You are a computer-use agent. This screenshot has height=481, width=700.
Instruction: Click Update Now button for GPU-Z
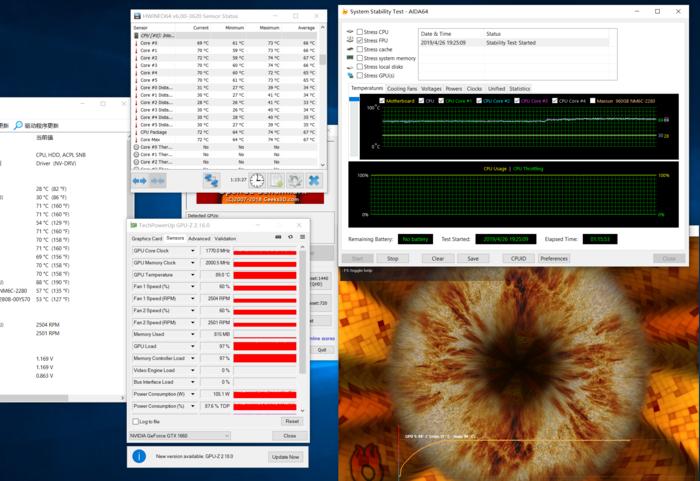point(285,457)
